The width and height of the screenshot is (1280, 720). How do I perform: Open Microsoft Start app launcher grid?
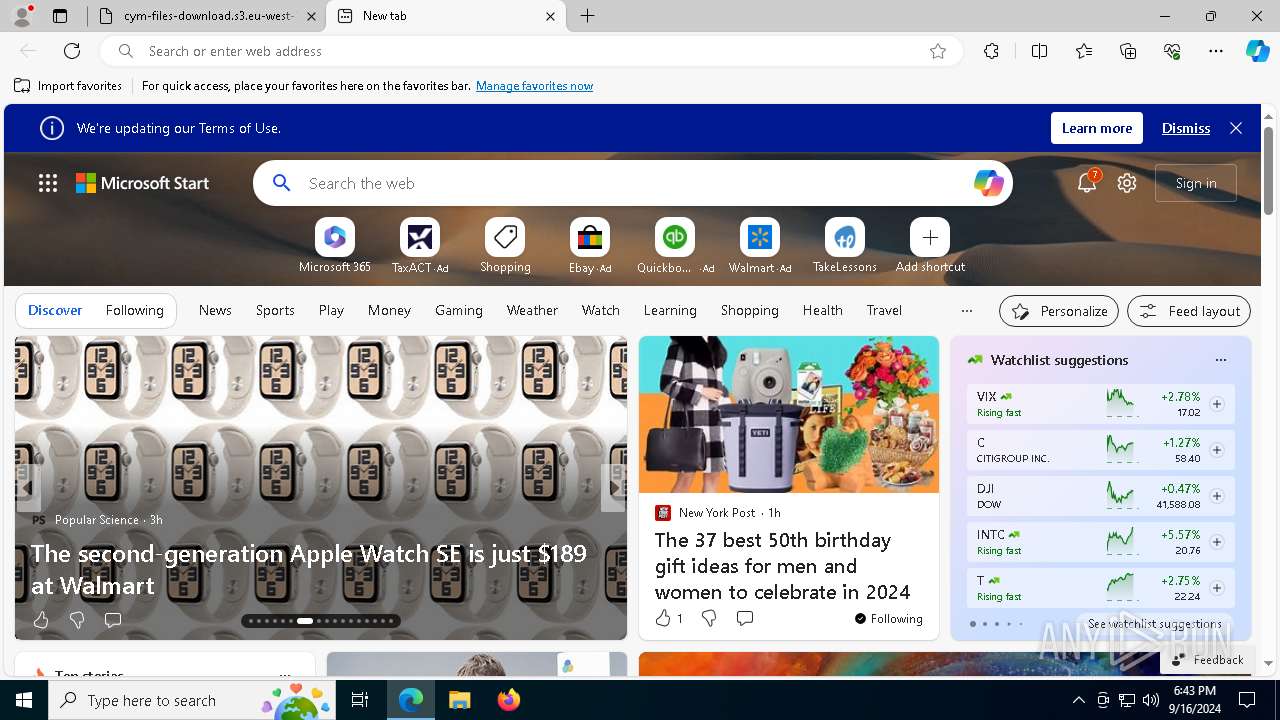tap(48, 183)
